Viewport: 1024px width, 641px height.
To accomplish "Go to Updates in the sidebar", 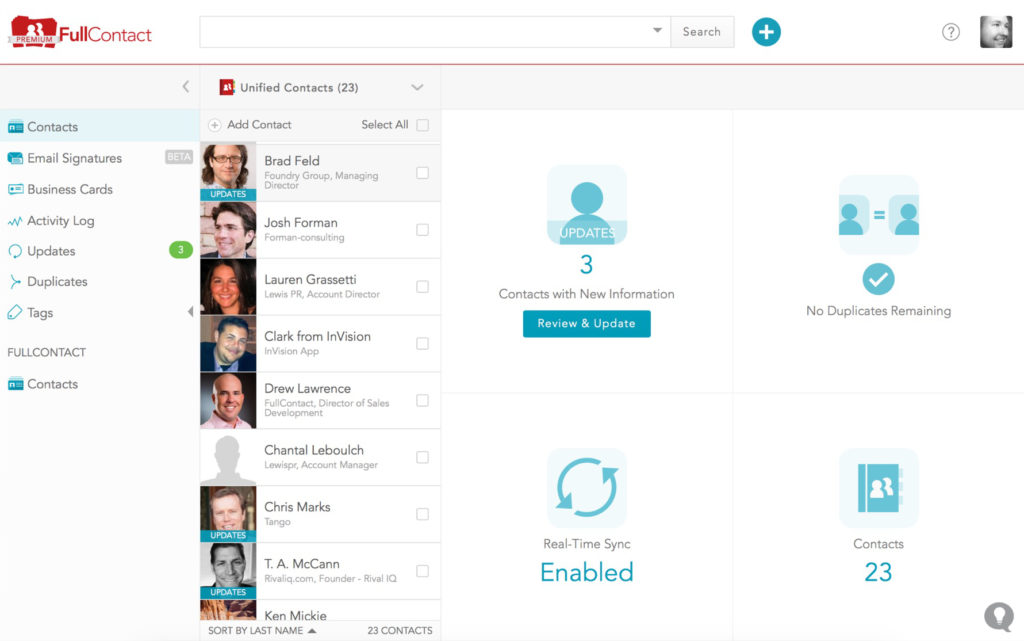I will (x=51, y=251).
